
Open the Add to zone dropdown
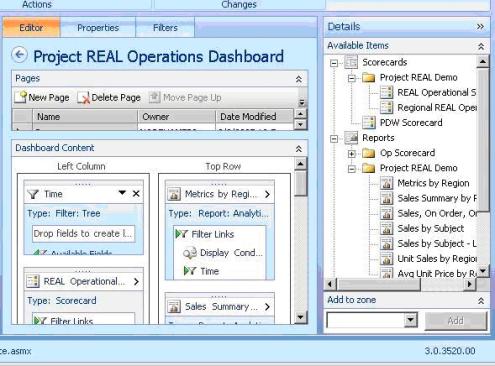tap(411, 320)
